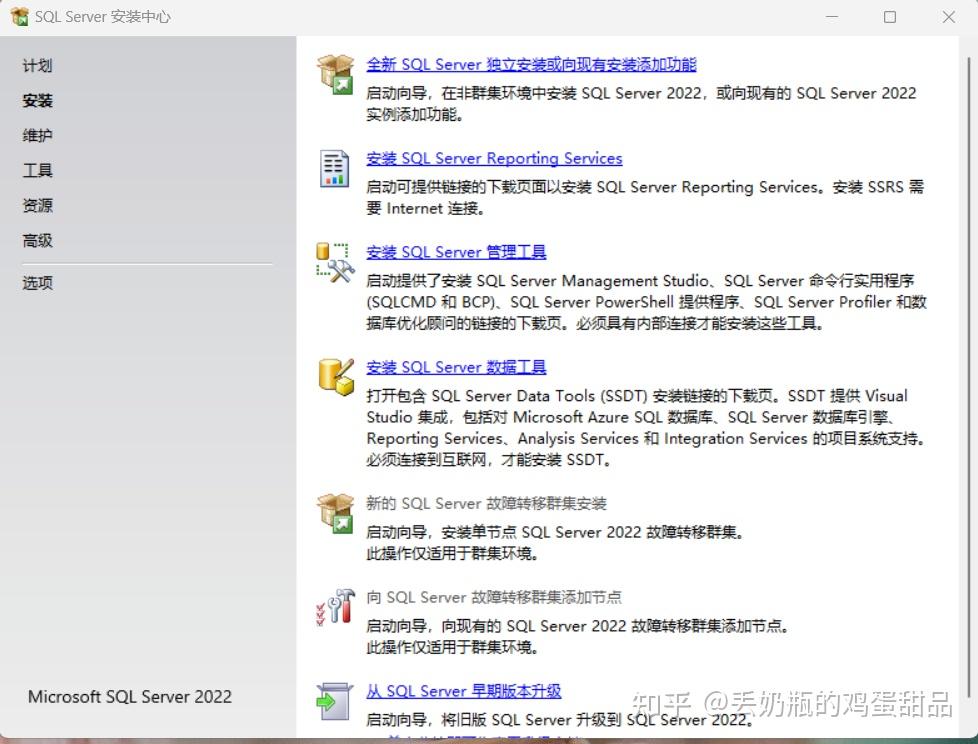Viewport: 978px width, 744px height.
Task: Open the 工具 sidebar section
Action: 37,170
